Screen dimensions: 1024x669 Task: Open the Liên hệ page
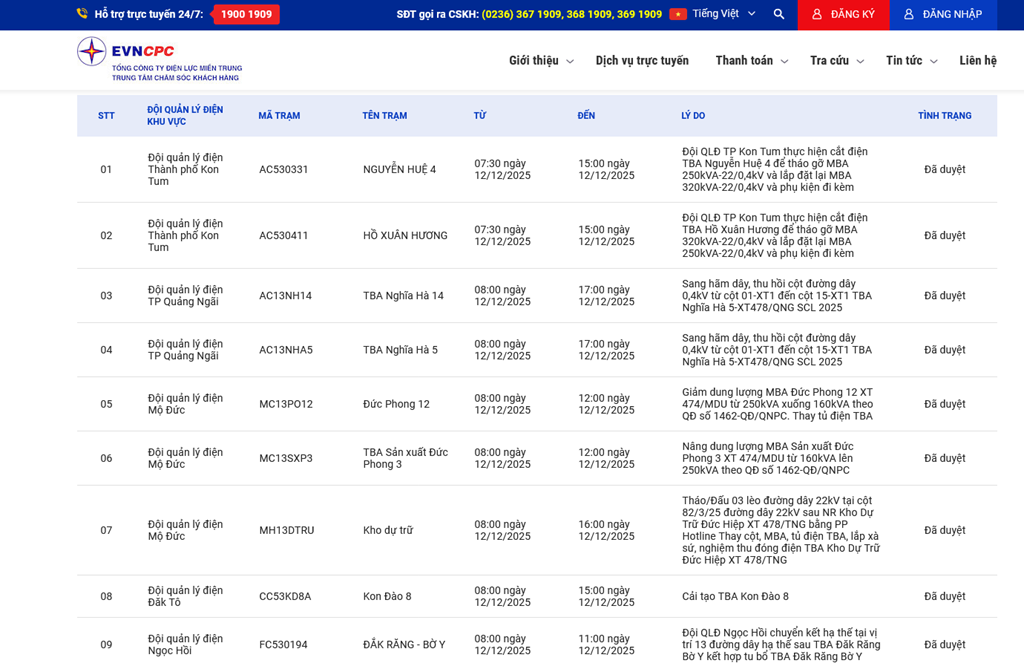coord(977,61)
